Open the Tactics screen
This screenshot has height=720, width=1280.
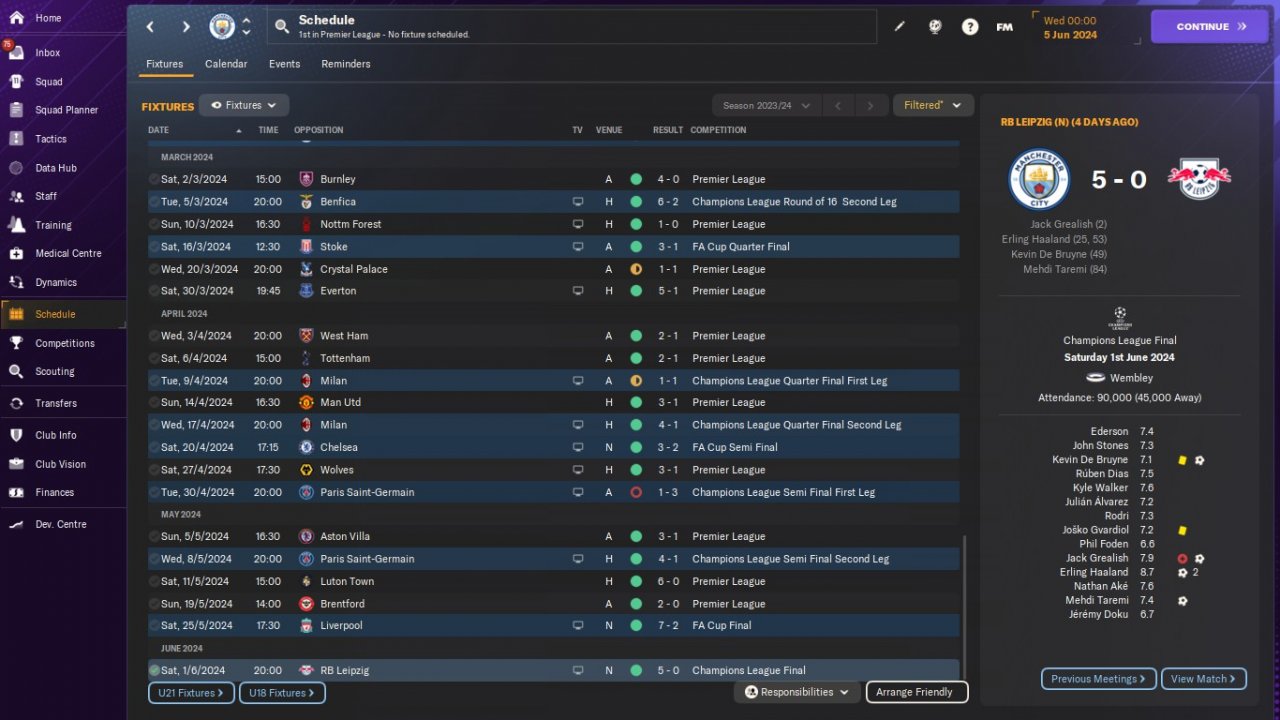click(x=51, y=139)
